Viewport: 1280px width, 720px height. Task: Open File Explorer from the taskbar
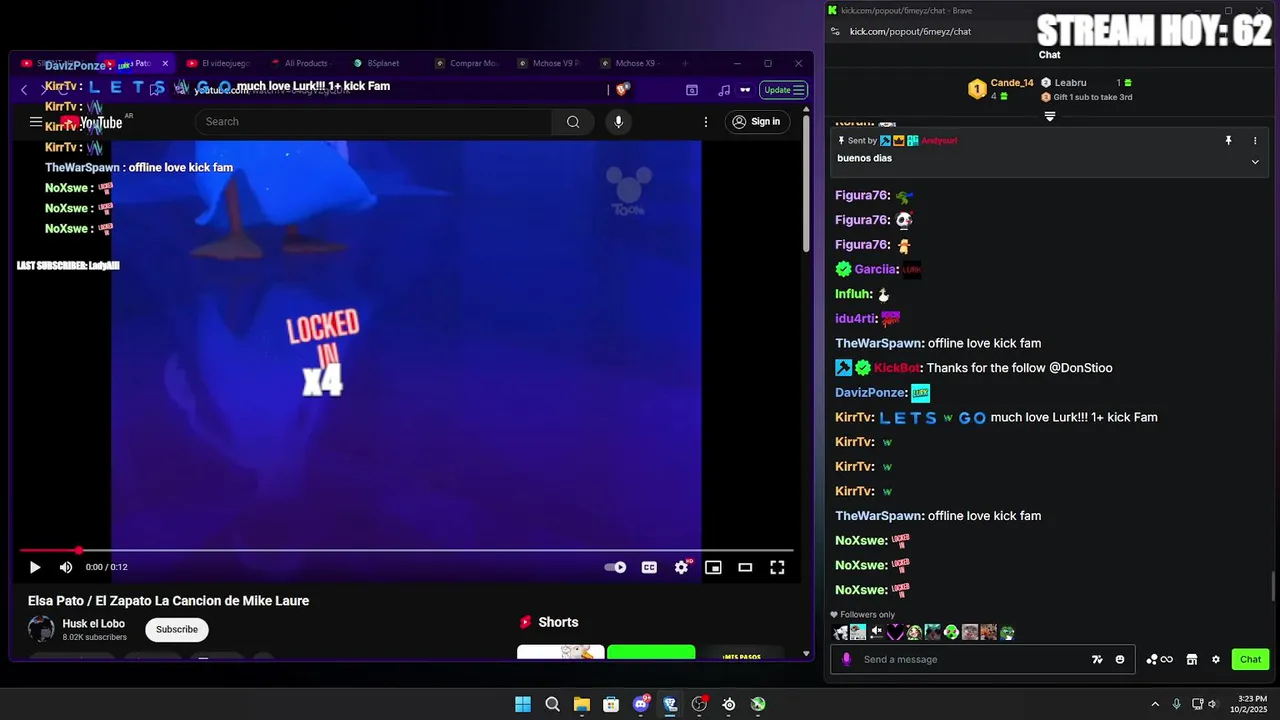coord(582,704)
